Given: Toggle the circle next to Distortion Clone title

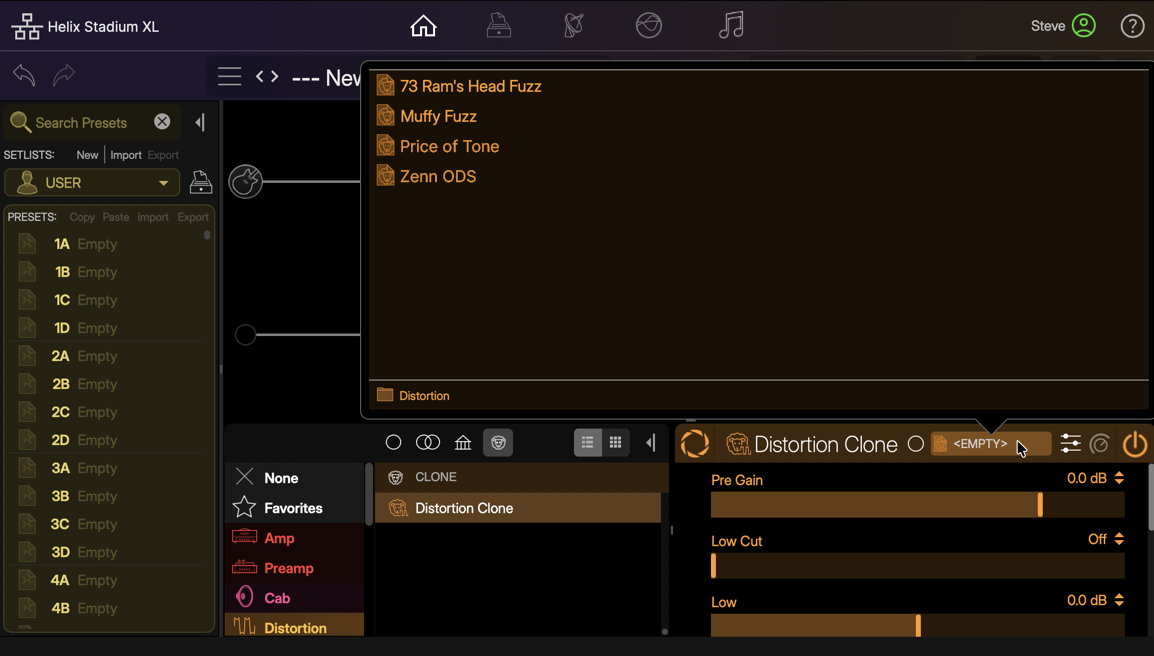Looking at the screenshot, I should 916,444.
